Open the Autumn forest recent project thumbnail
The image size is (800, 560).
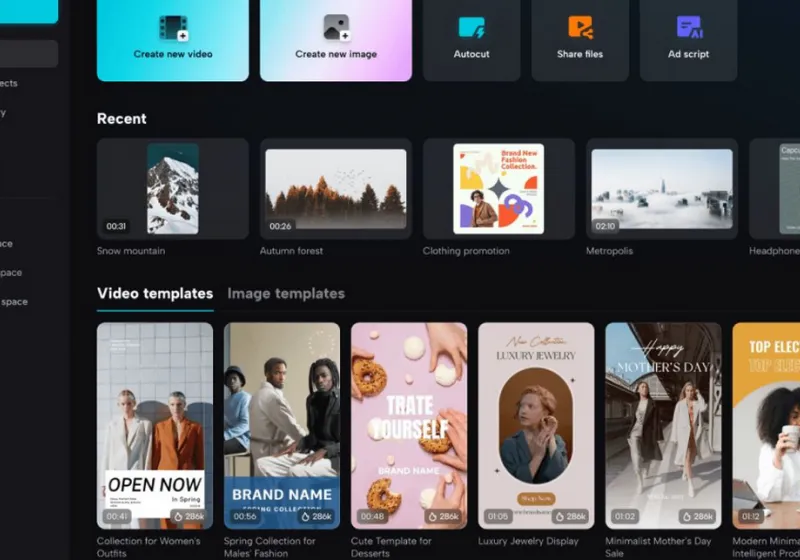pyautogui.click(x=336, y=189)
